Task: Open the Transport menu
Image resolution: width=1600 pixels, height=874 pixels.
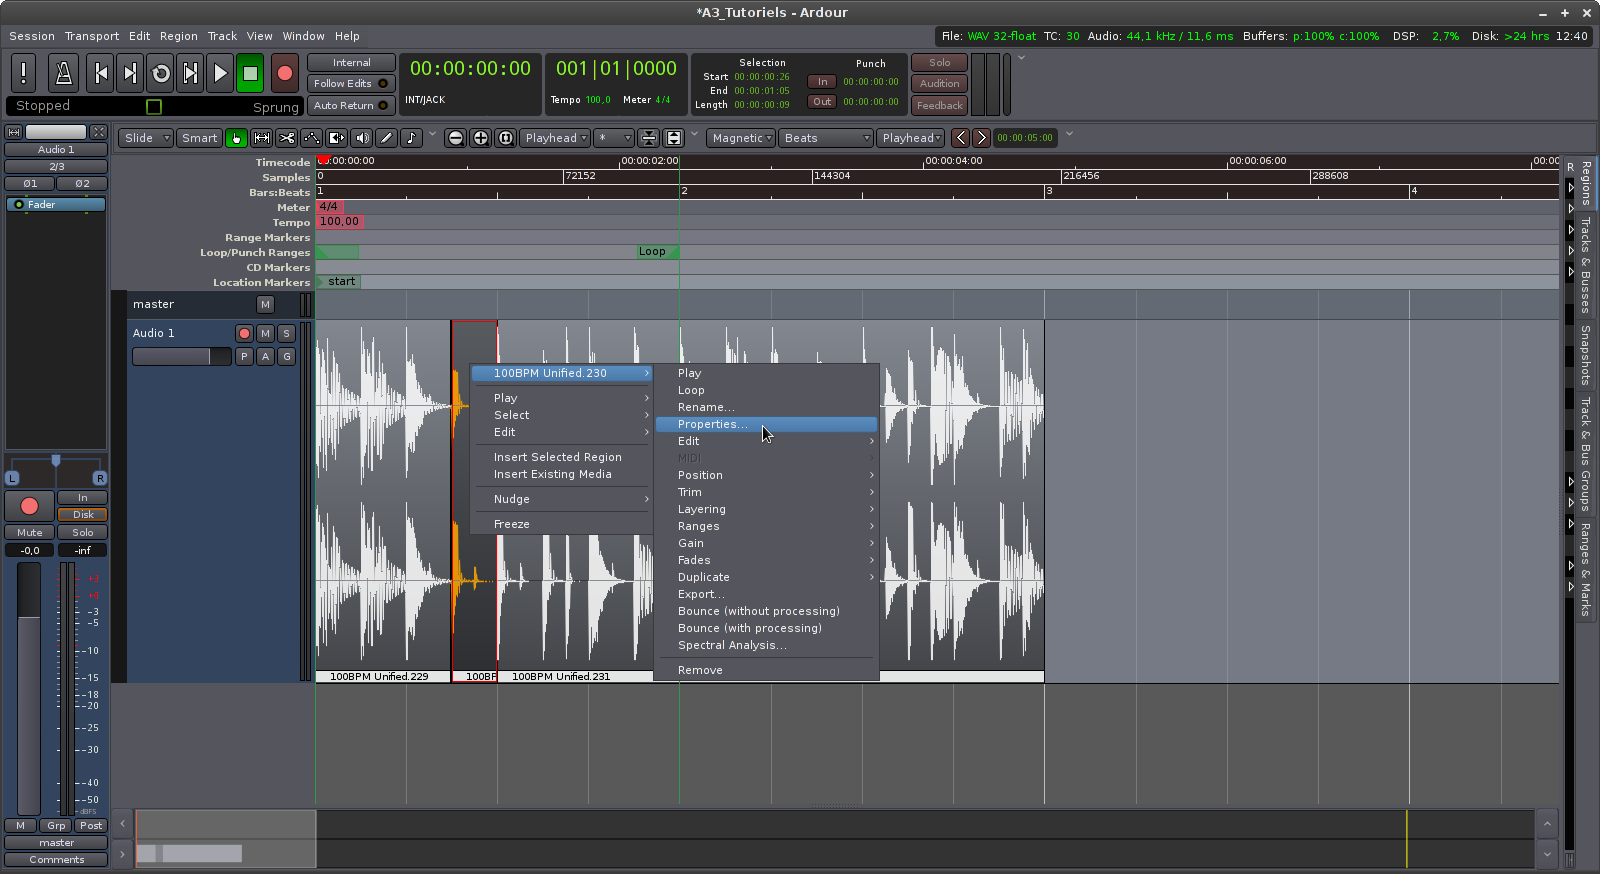Action: pos(92,36)
